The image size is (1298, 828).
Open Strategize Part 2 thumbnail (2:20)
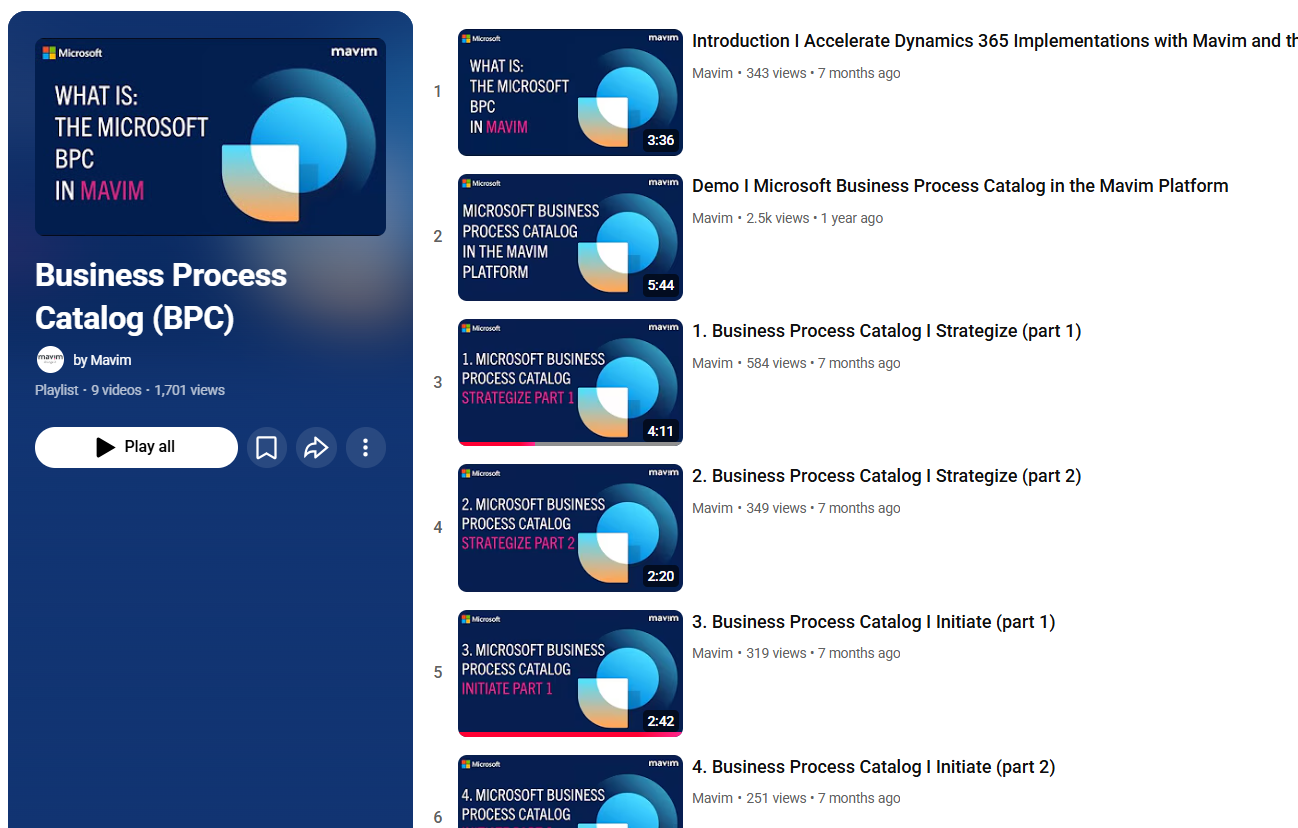(x=570, y=528)
